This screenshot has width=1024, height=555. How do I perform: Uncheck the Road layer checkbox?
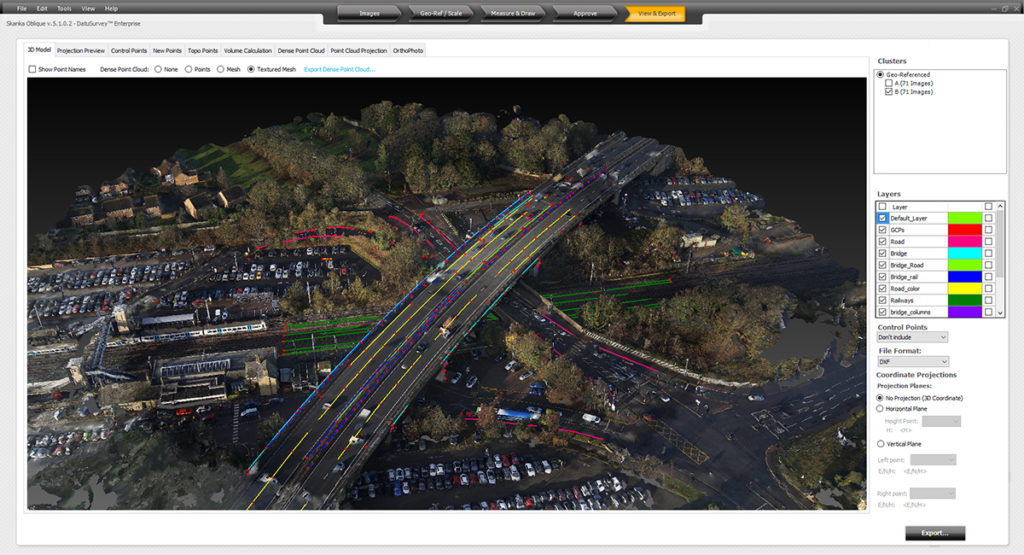pyautogui.click(x=882, y=242)
